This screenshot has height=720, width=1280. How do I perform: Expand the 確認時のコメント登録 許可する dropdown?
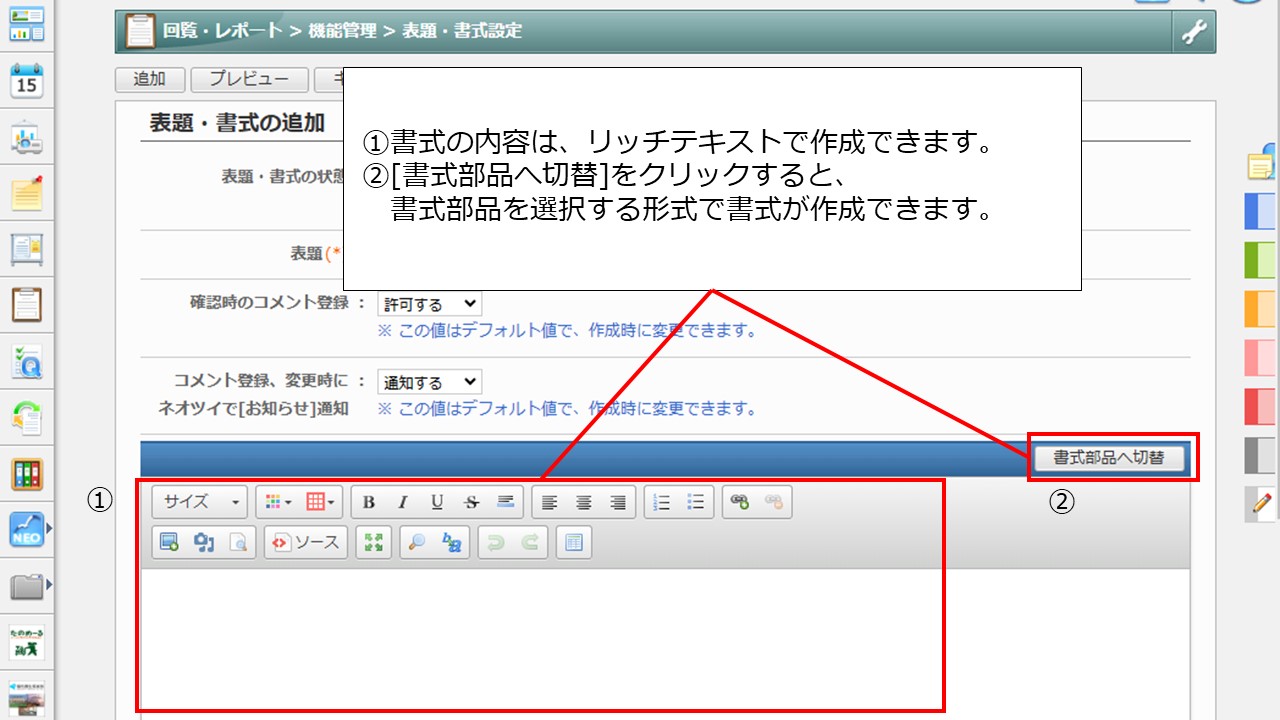[x=429, y=304]
